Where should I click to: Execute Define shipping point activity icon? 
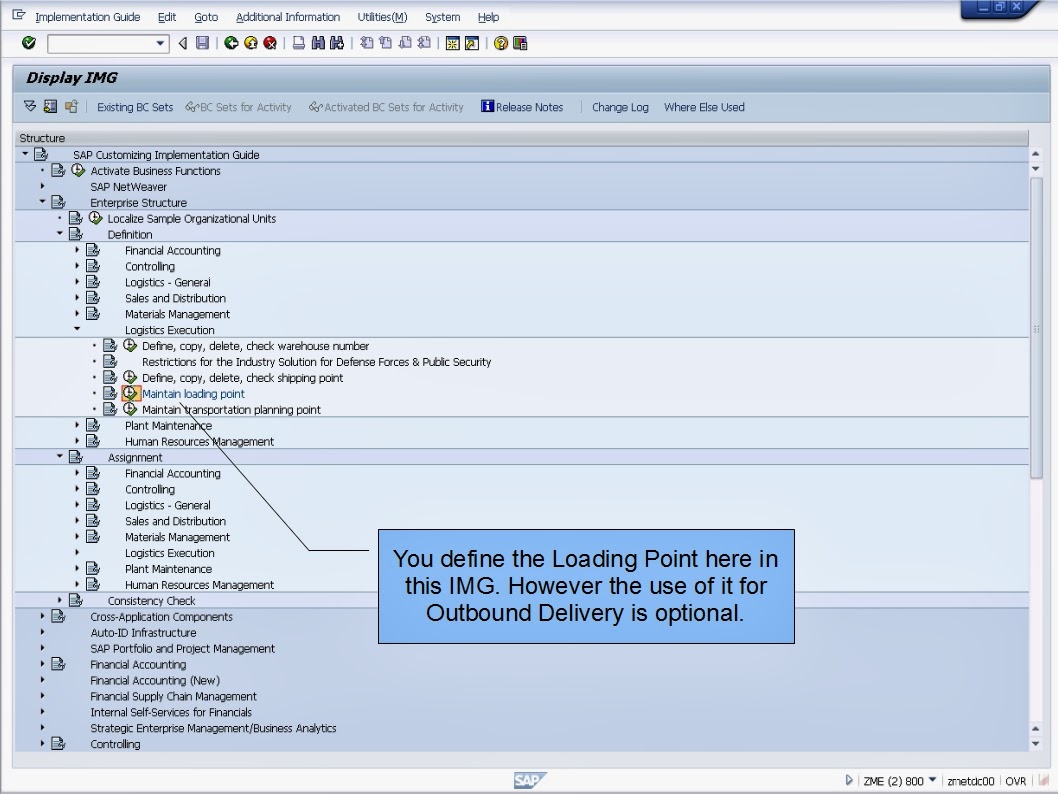click(x=130, y=378)
